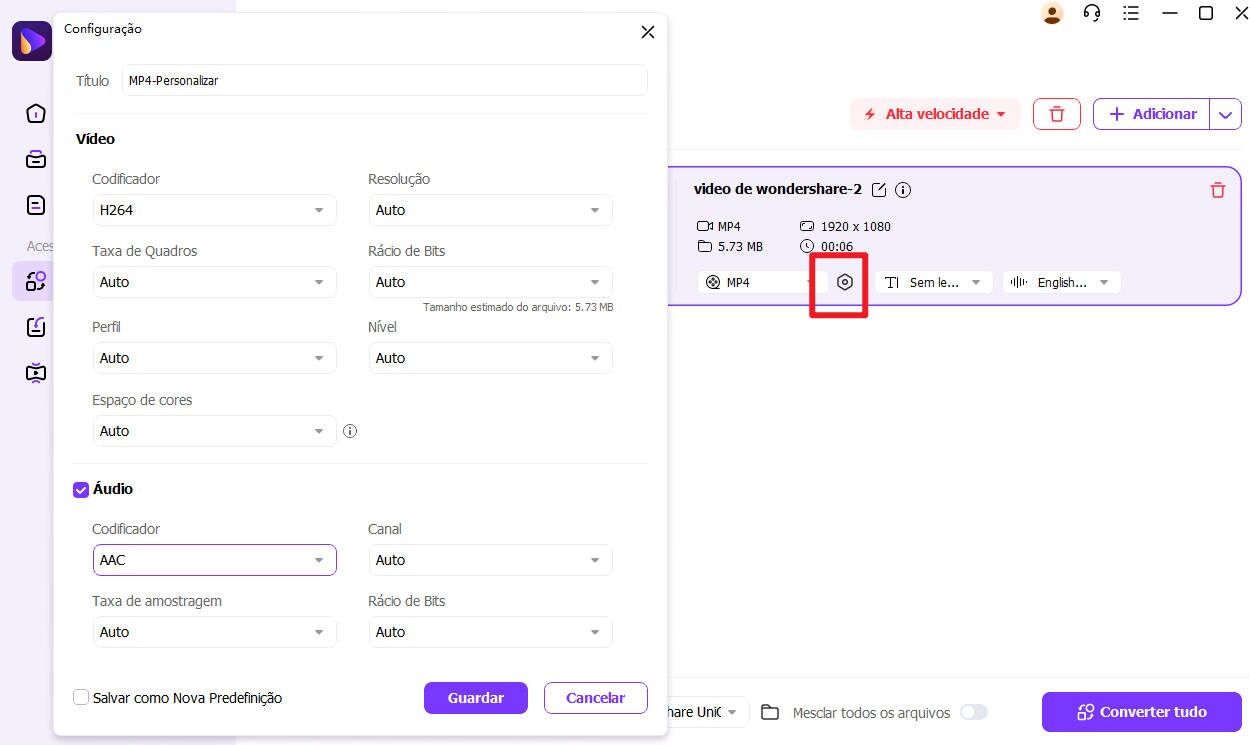
Task: Open the document sidebar icon
Action: point(36,205)
